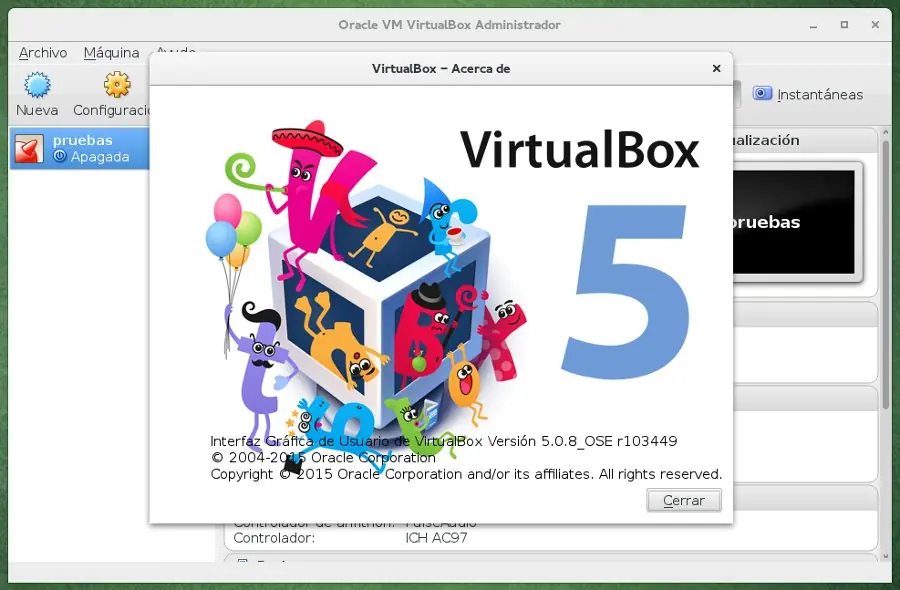Select the Instantáneas camera icon
The image size is (900, 590).
tap(762, 94)
